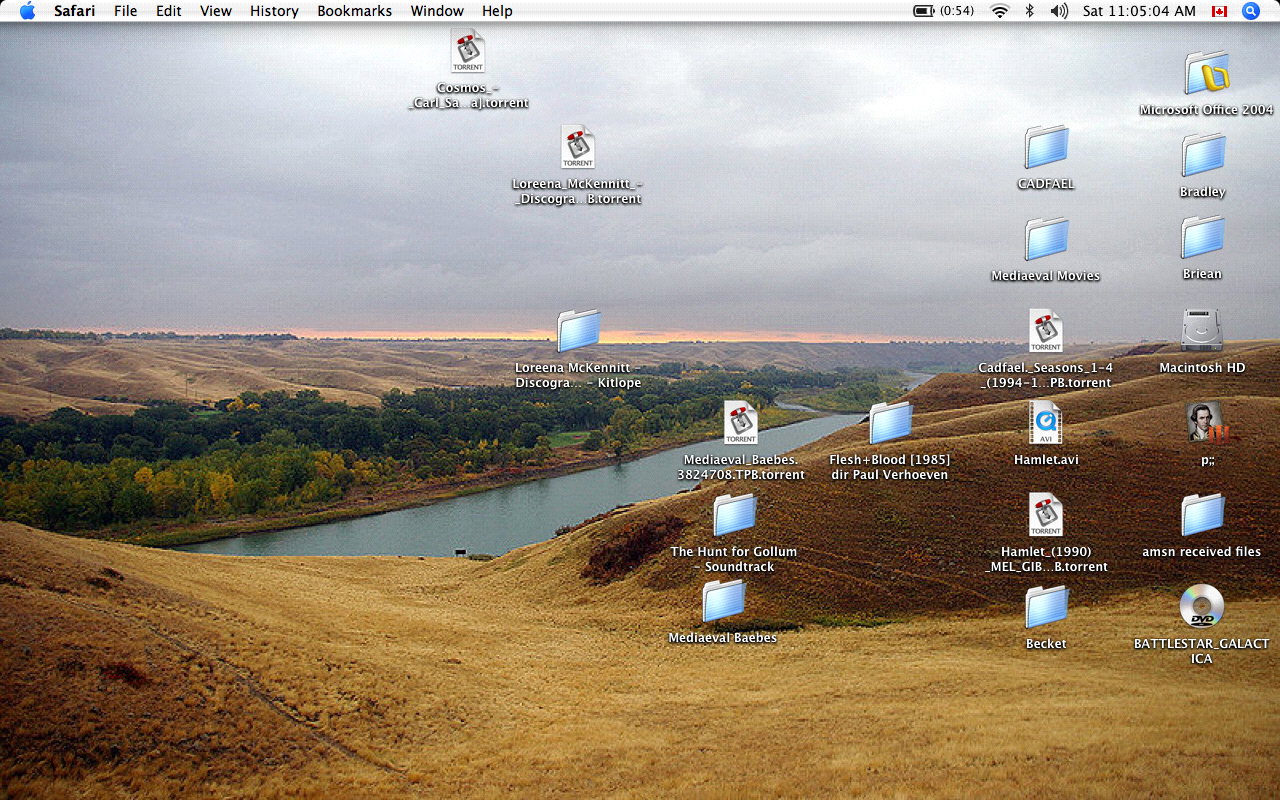Open the volume control in menu bar
The height and width of the screenshot is (800, 1280).
pos(1059,11)
